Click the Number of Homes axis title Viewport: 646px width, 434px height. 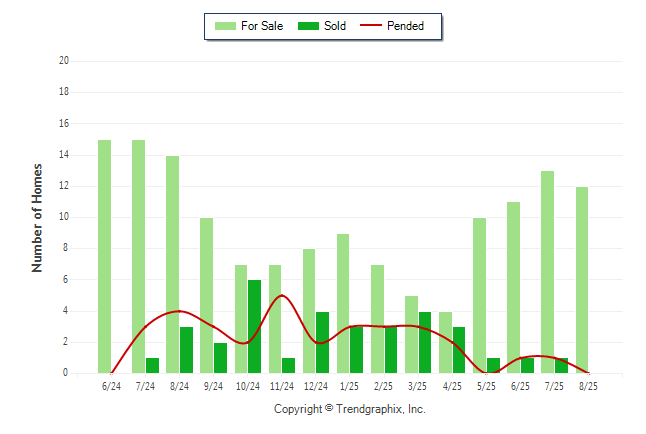[37, 217]
